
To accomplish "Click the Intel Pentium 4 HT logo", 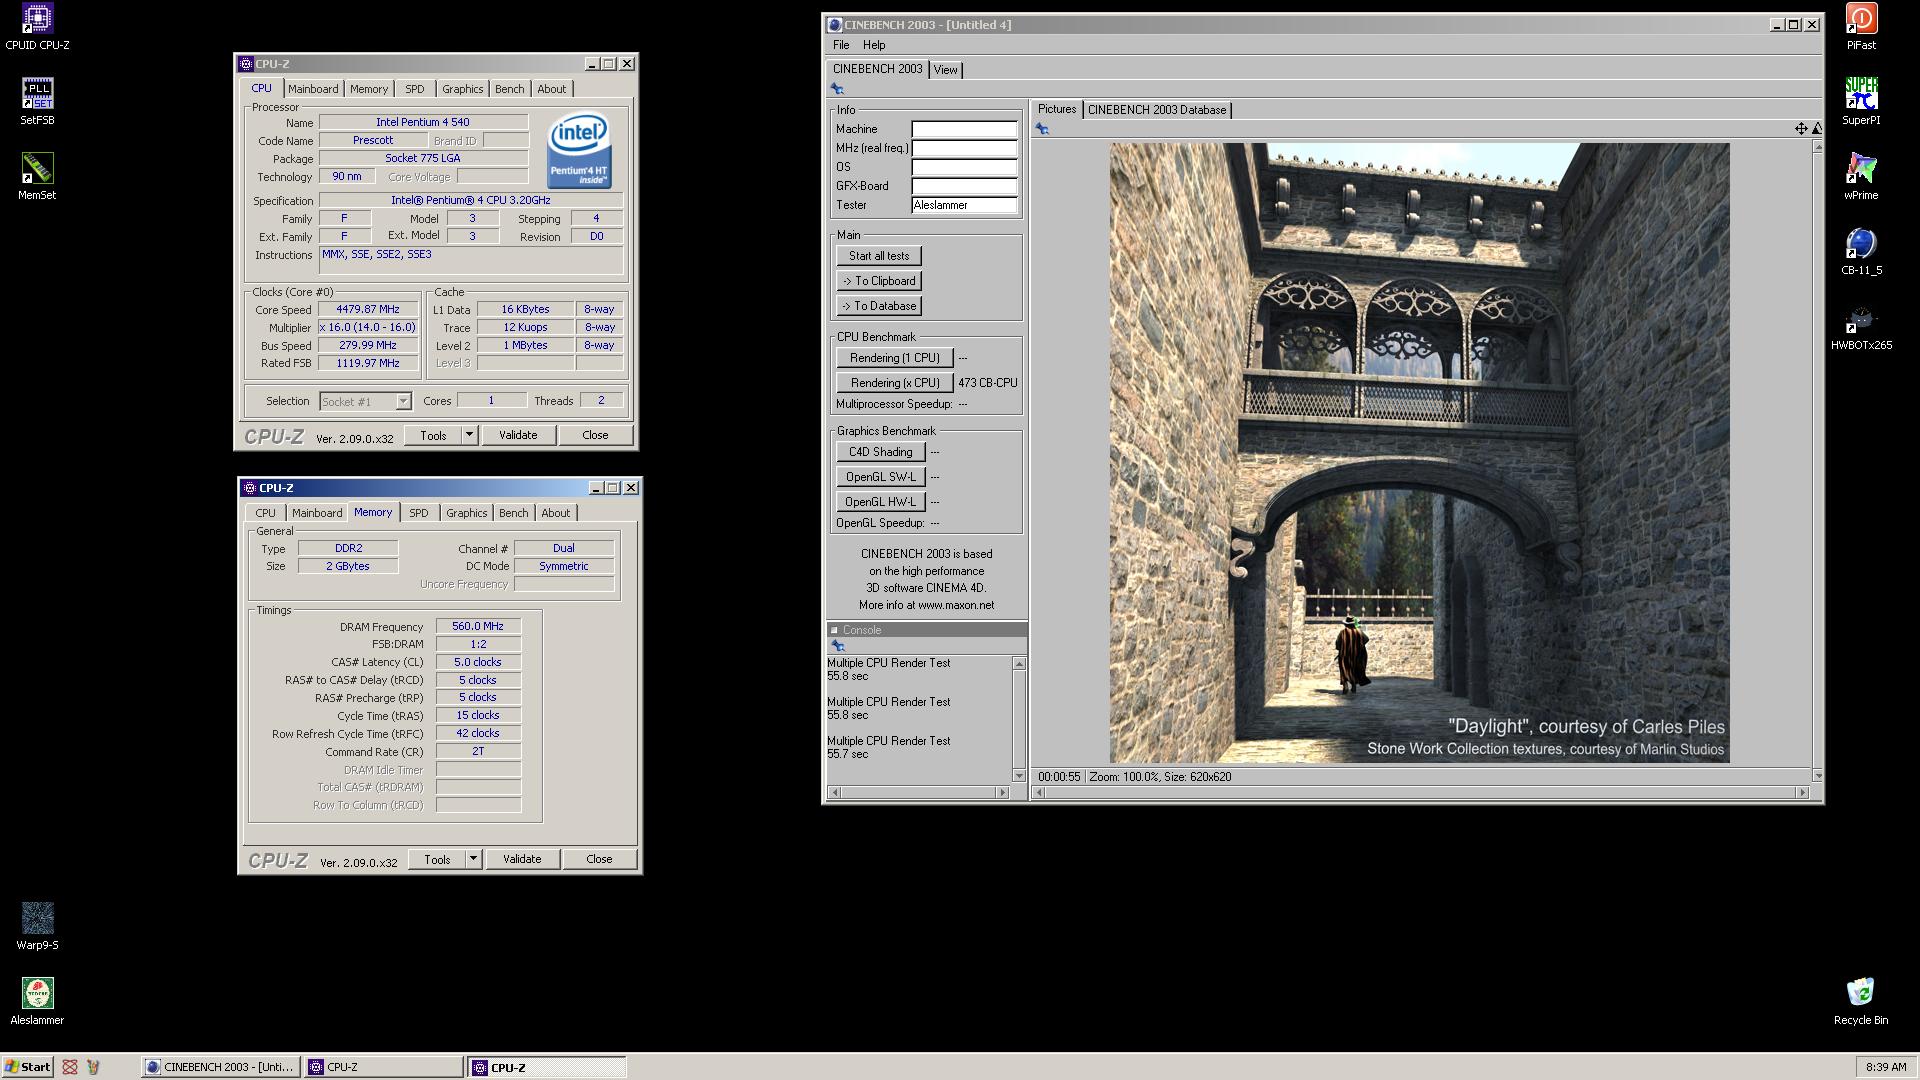I will [x=579, y=150].
